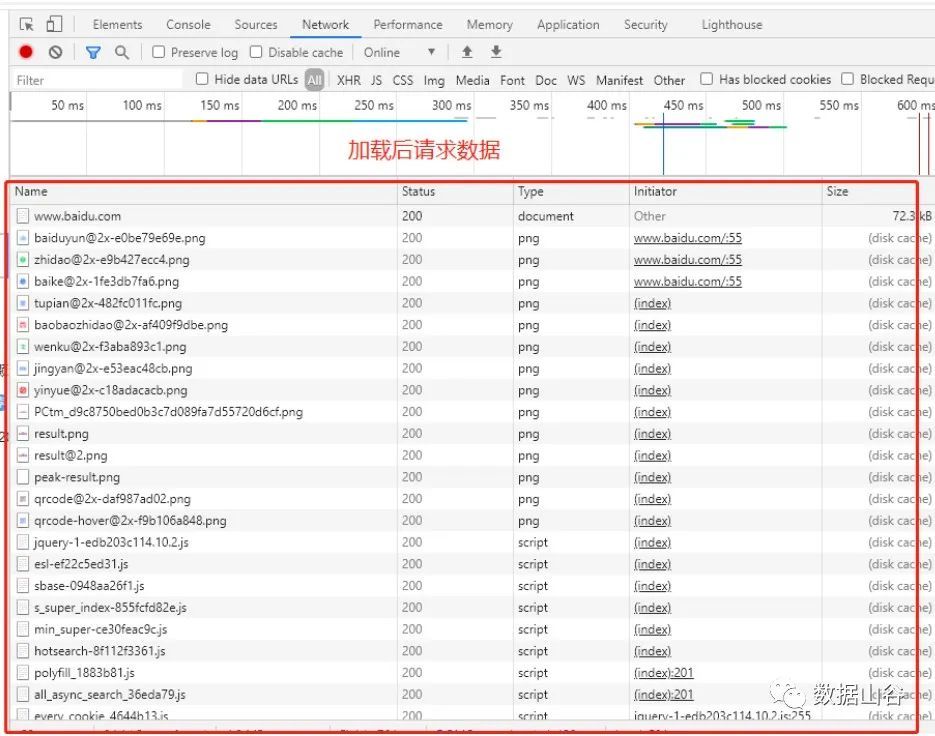Select the yinyue@2x png file icon
This screenshot has width=935, height=736.
[x=23, y=390]
